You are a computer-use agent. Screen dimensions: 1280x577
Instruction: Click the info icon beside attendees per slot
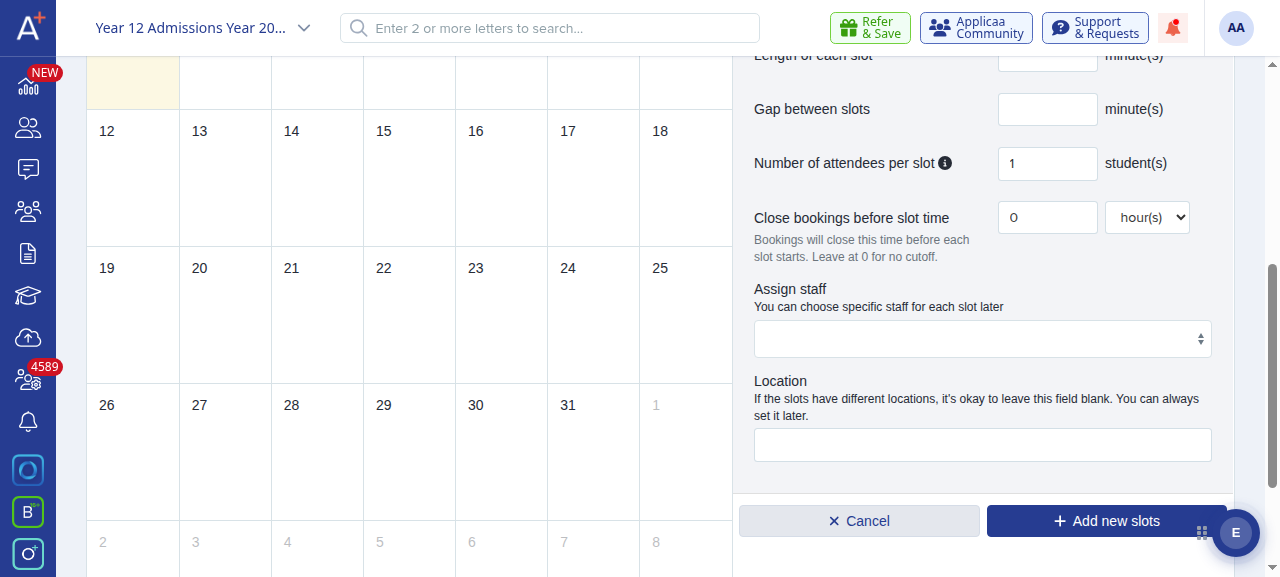[945, 163]
